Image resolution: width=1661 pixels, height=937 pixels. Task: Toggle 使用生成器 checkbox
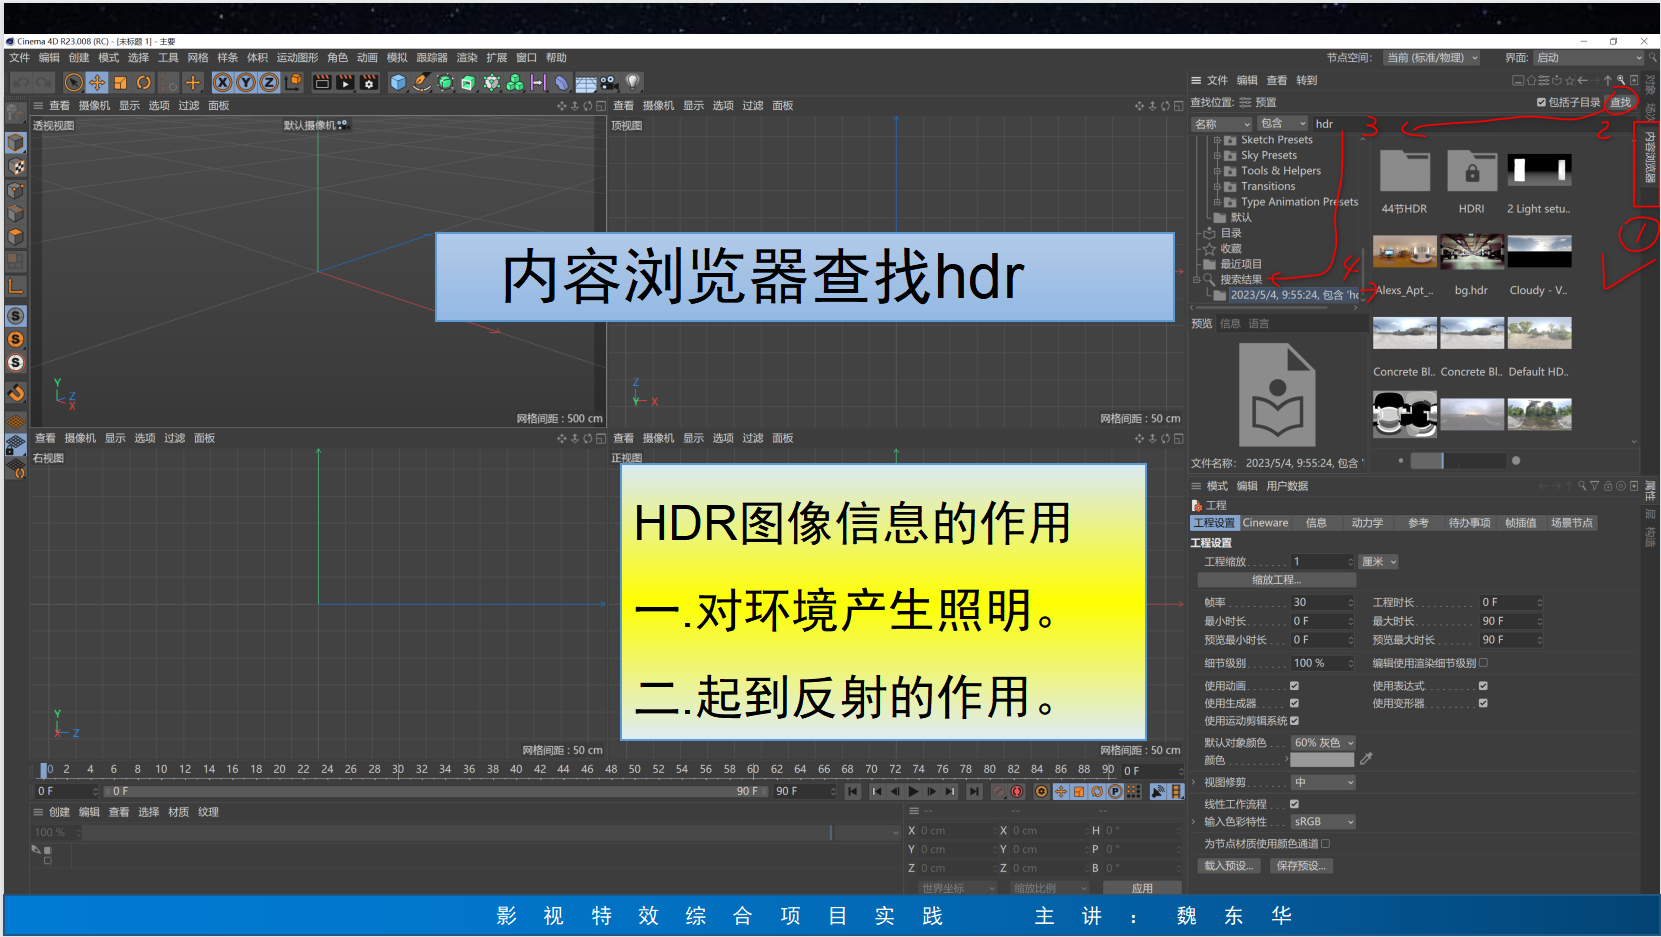click(x=1294, y=703)
